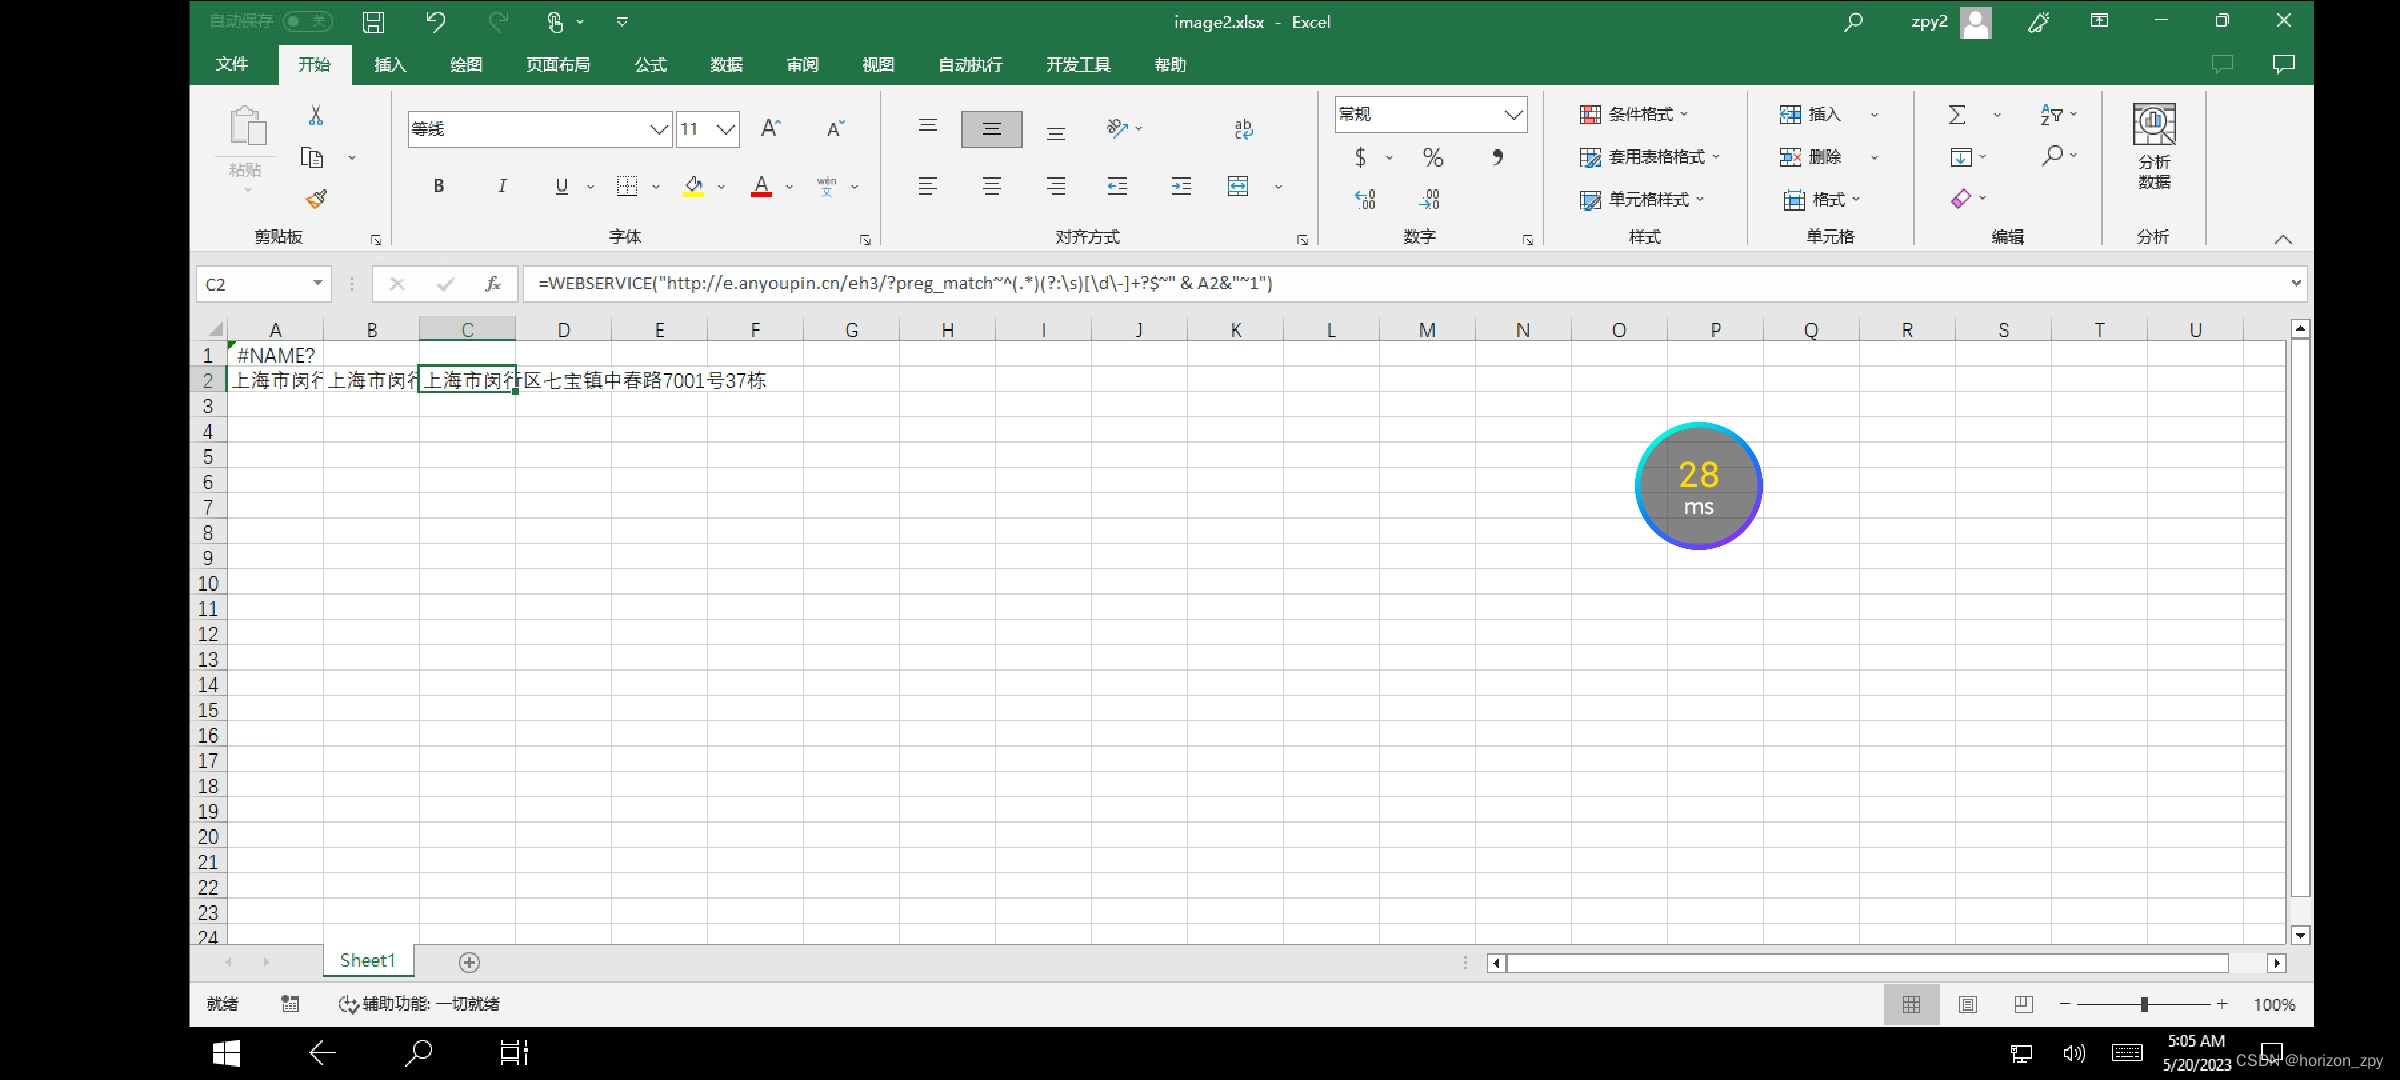Toggle top vertical alignment

click(928, 126)
